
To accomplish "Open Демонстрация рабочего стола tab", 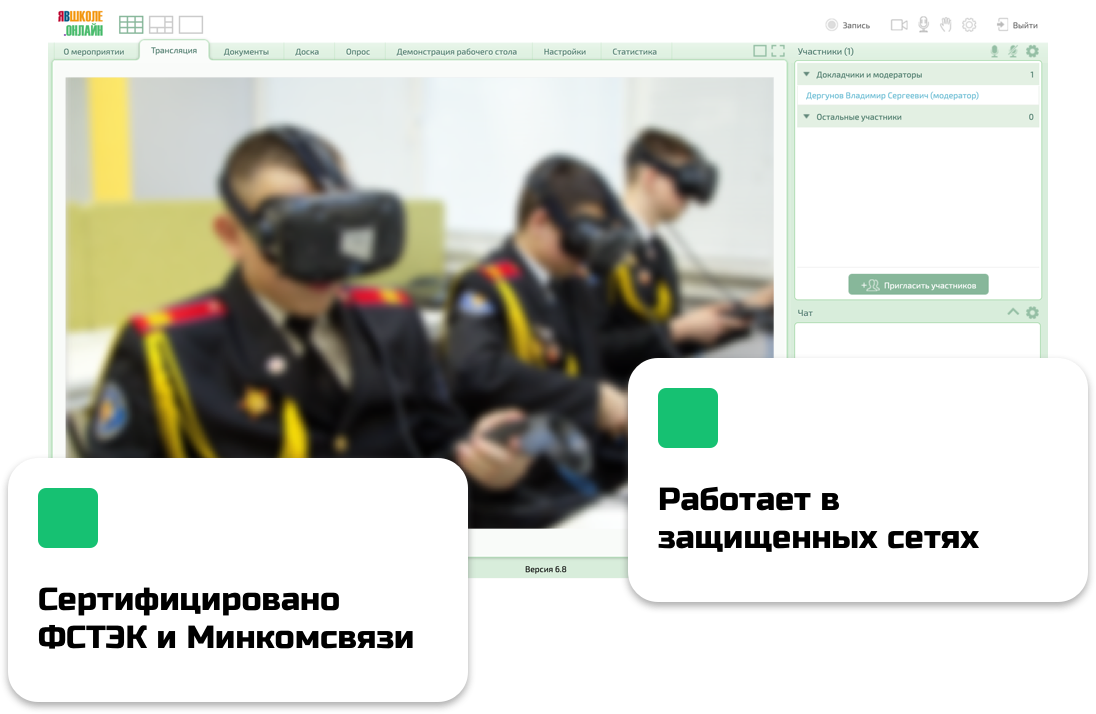I will [456, 52].
